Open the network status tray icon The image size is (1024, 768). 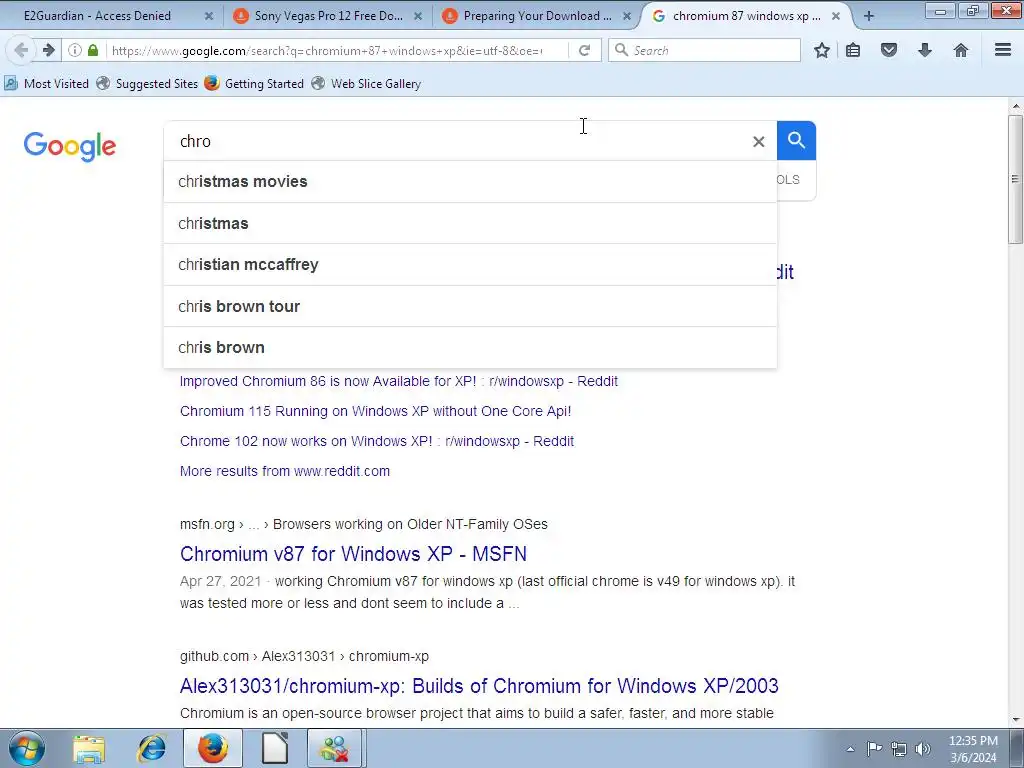pyautogui.click(x=899, y=748)
